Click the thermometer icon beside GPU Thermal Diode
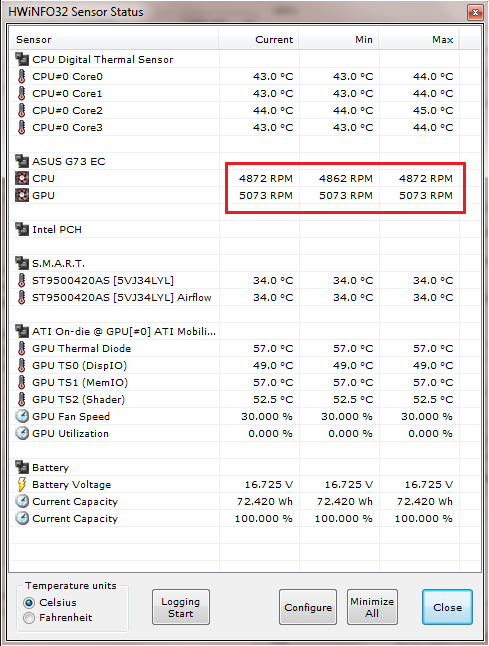 click(21, 349)
